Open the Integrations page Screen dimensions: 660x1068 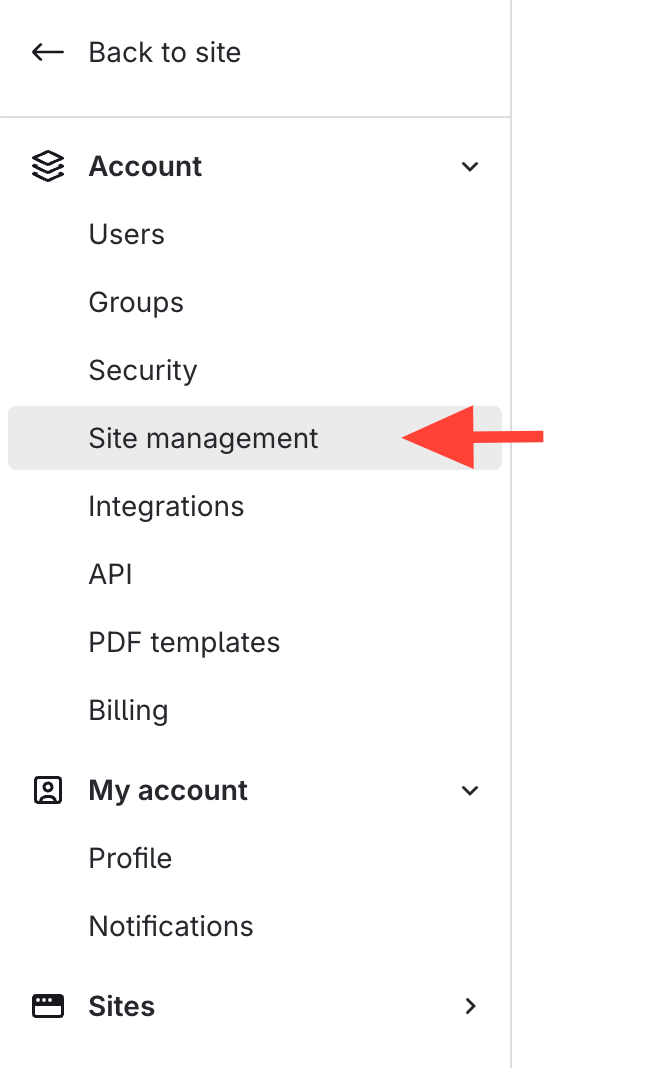[x=166, y=506]
